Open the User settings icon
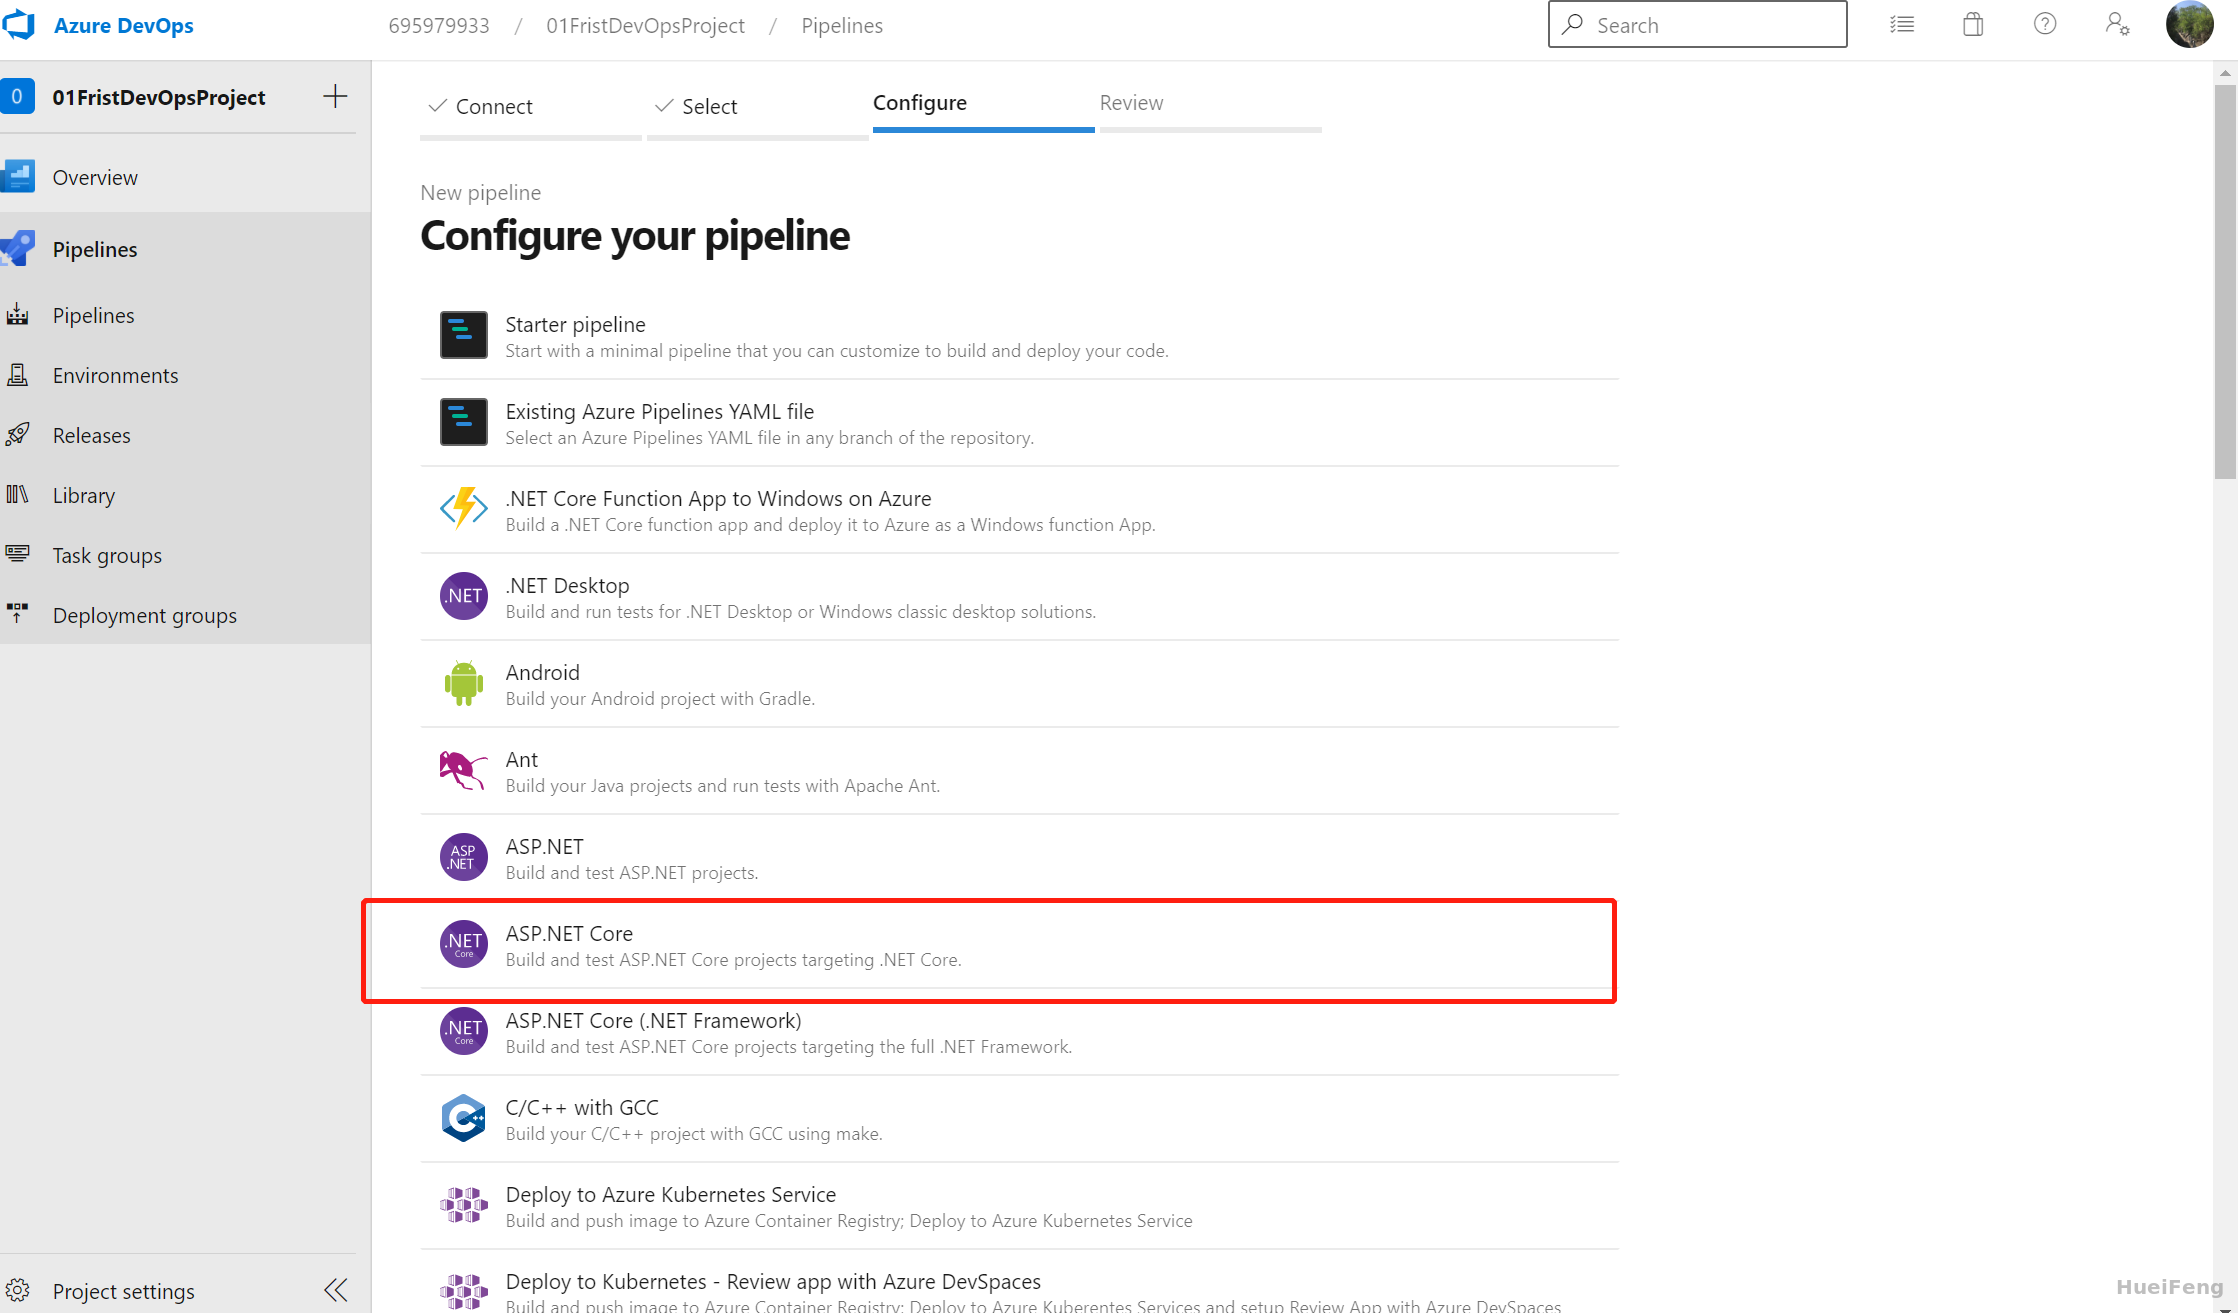This screenshot has height=1313, width=2238. coord(2117,25)
